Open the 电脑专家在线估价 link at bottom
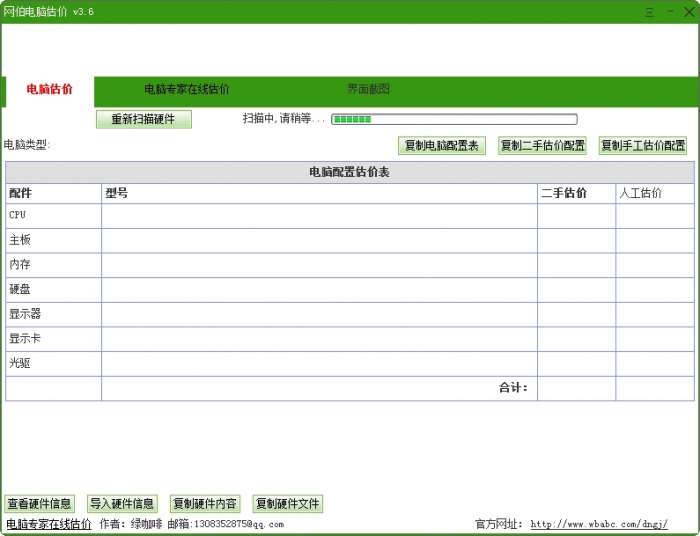 click(x=49, y=524)
